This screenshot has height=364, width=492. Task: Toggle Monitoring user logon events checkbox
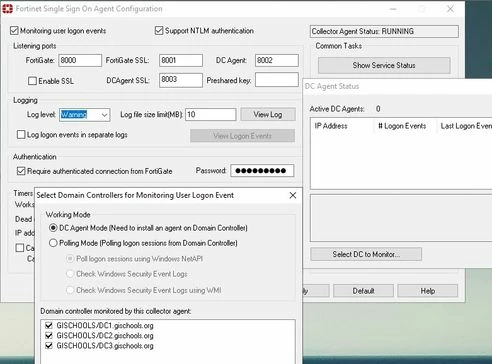point(14,31)
